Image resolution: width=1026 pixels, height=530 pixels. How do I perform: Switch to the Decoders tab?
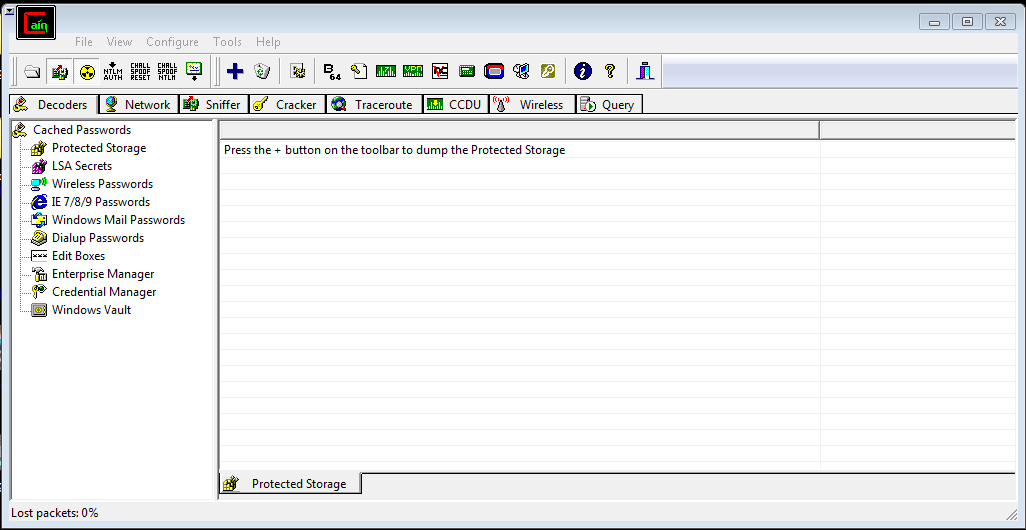tap(54, 105)
